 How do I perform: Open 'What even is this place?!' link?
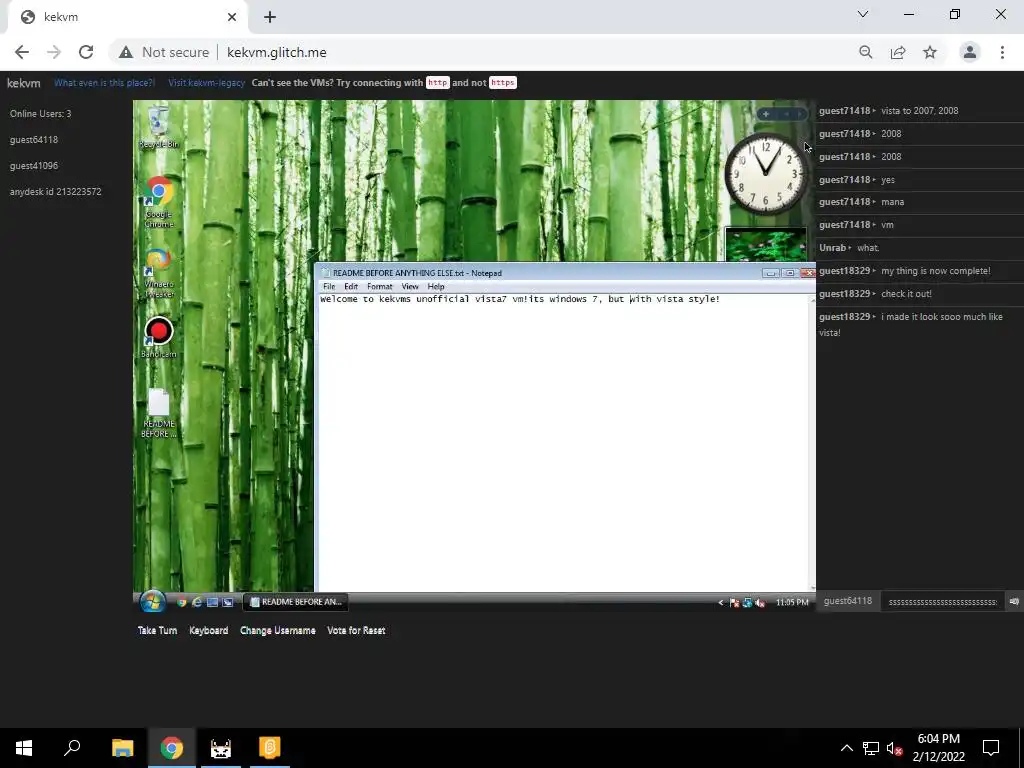click(104, 83)
